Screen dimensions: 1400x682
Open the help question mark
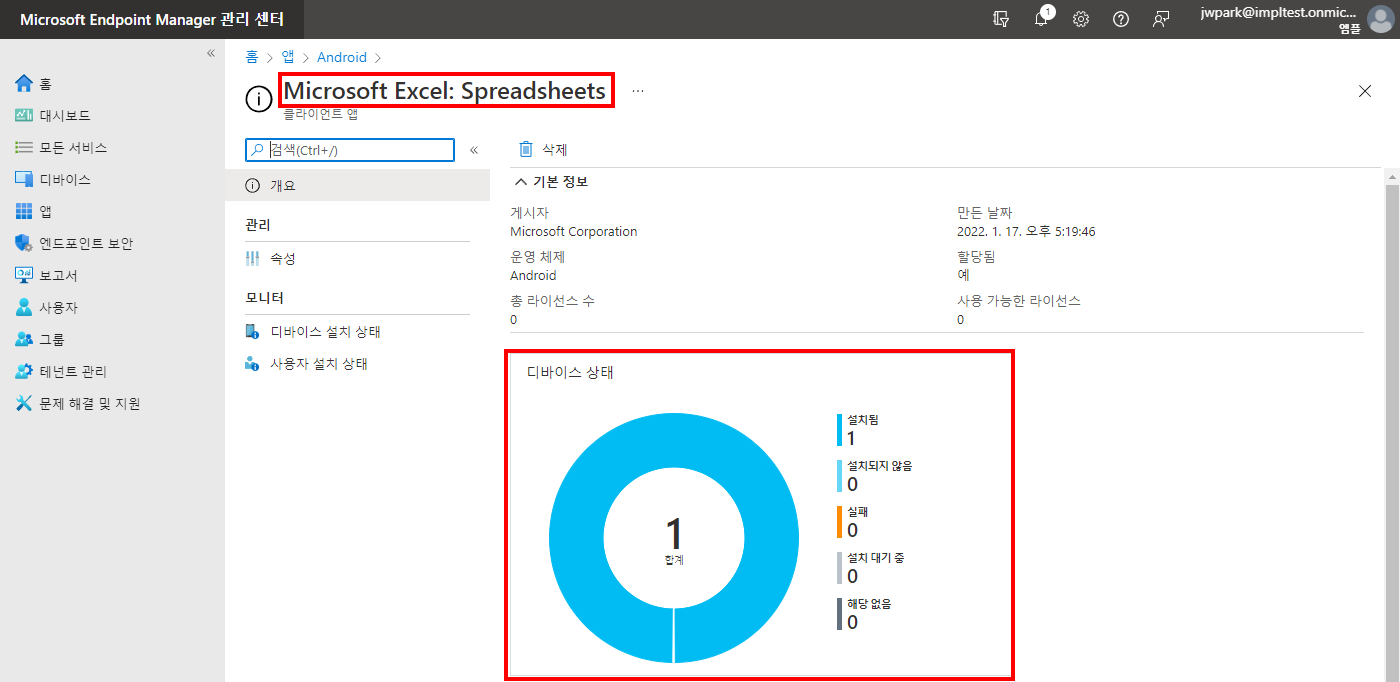pyautogui.click(x=1121, y=19)
